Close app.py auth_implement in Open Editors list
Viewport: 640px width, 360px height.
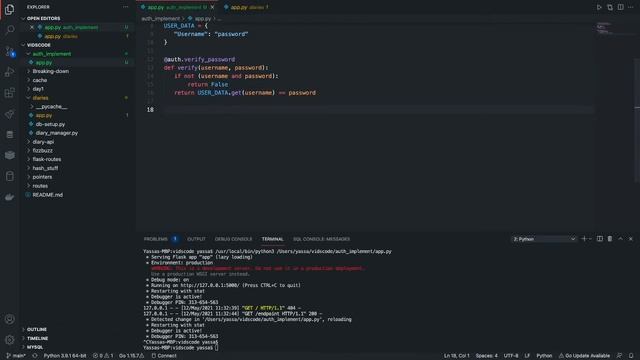[x=32, y=27]
